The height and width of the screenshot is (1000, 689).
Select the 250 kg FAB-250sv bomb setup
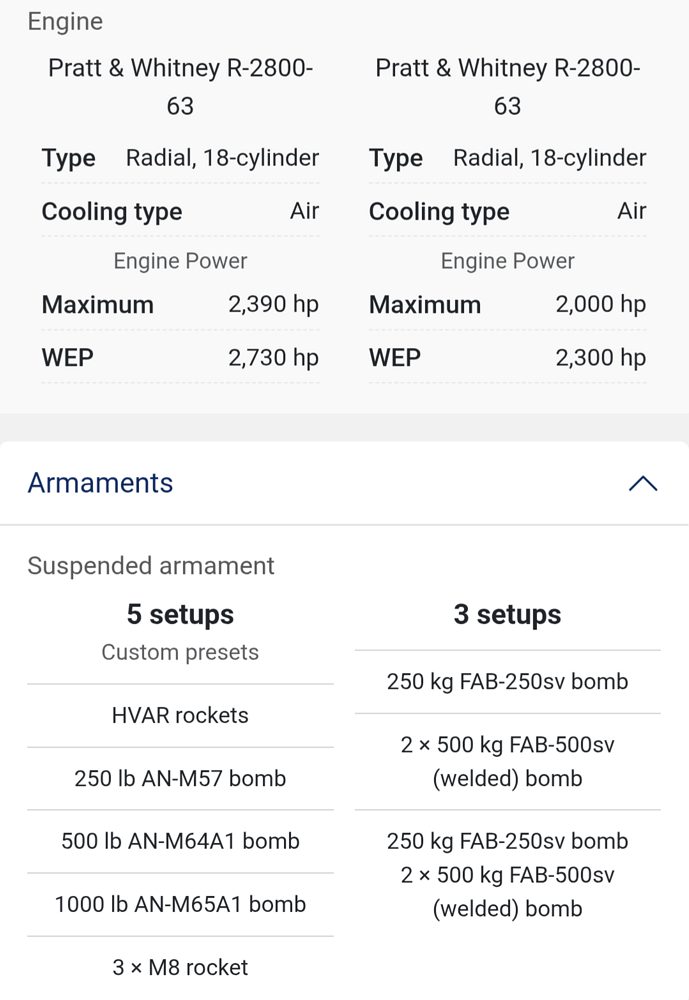point(507,681)
